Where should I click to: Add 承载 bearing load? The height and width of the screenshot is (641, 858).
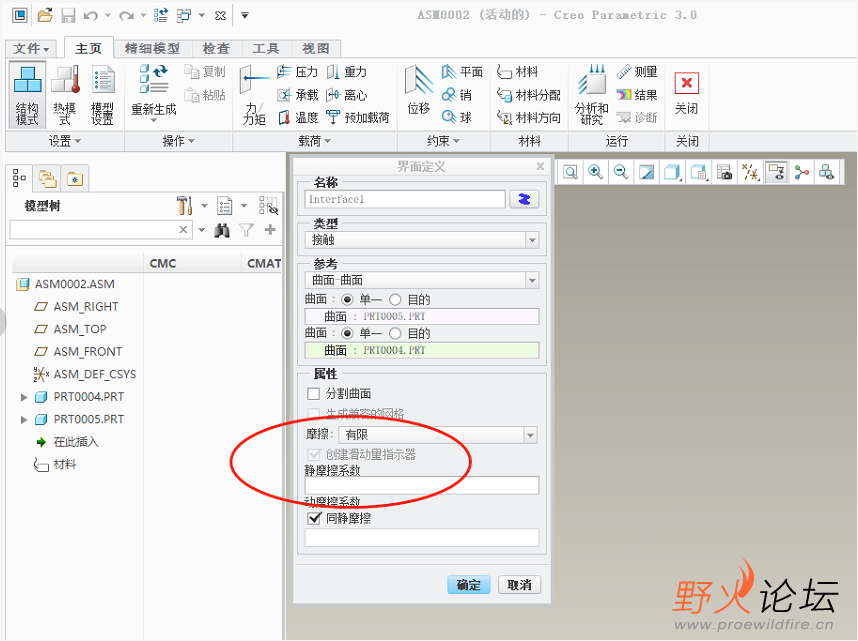pyautogui.click(x=297, y=95)
